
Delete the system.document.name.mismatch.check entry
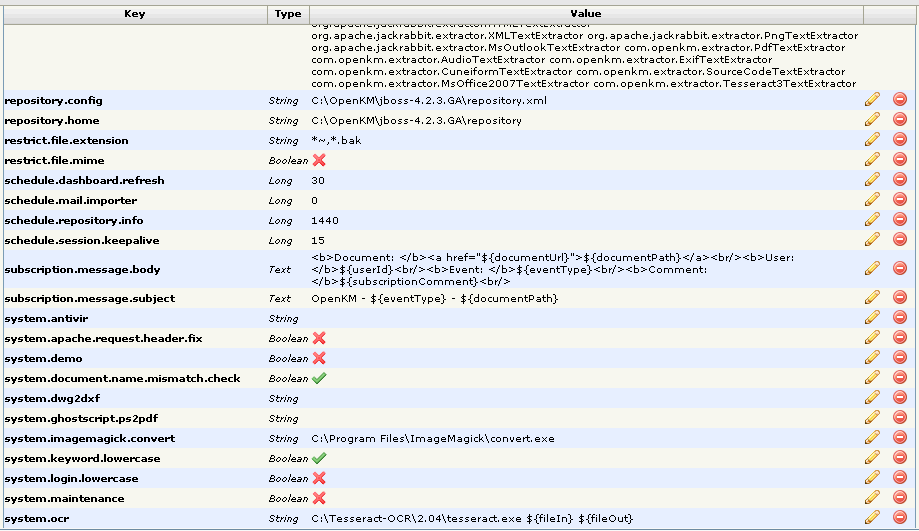tap(900, 377)
